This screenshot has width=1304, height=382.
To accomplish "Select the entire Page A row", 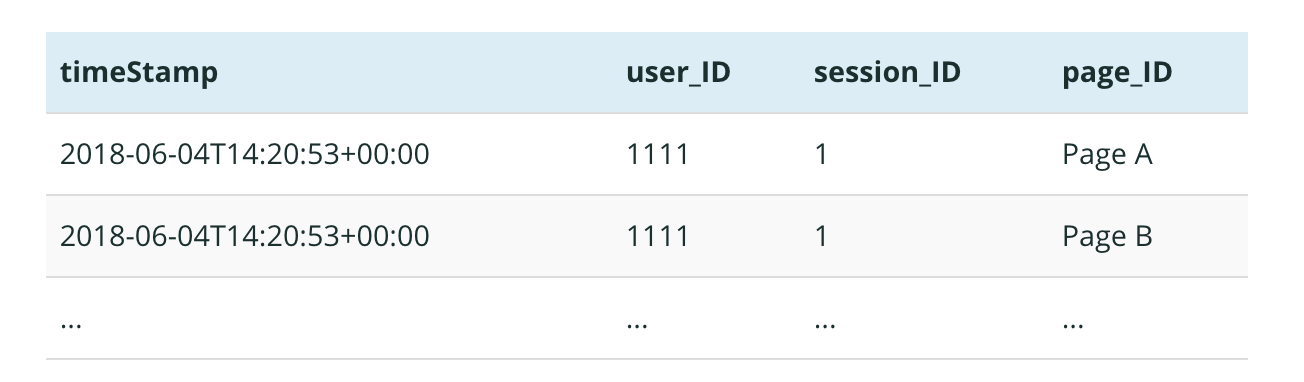I will pos(647,154).
